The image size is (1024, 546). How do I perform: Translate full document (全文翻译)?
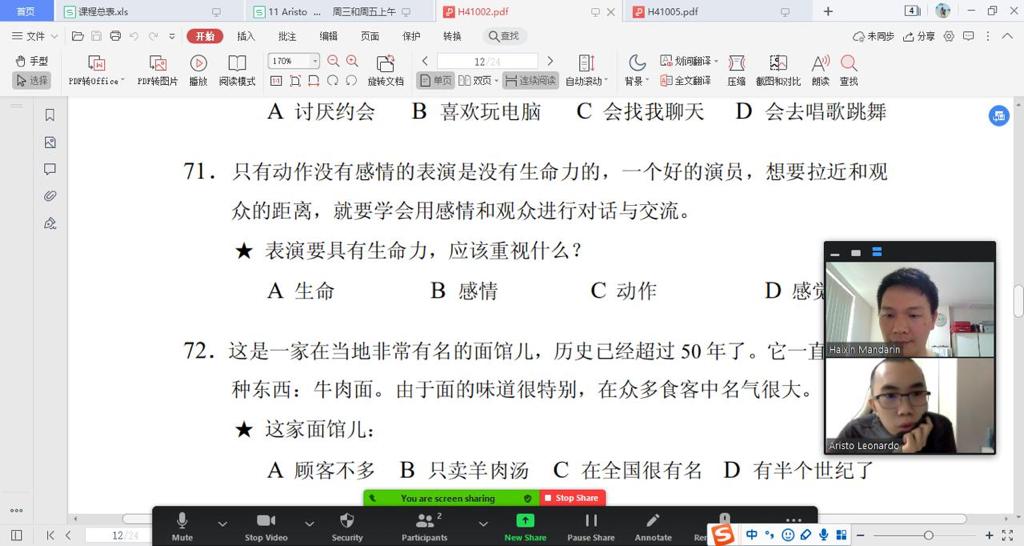pyautogui.click(x=685, y=80)
